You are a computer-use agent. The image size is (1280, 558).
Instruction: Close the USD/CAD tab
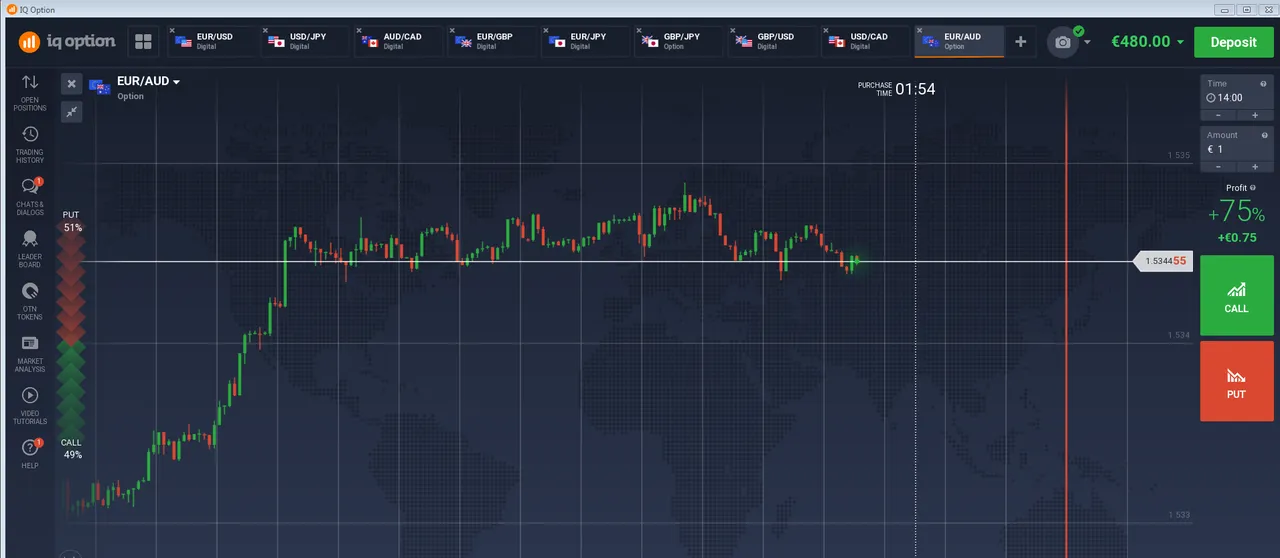(x=827, y=30)
